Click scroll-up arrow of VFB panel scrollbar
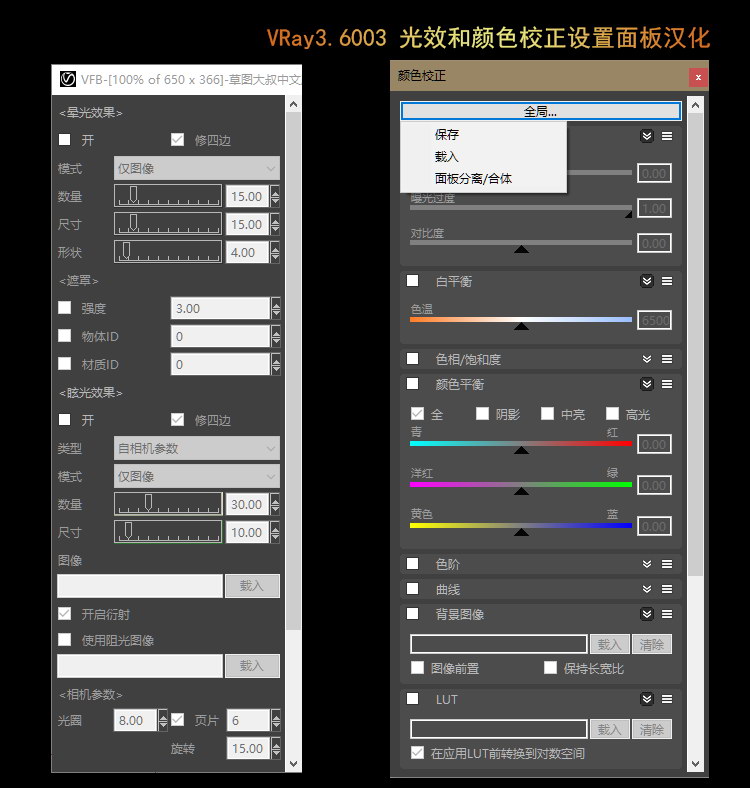 tap(294, 105)
